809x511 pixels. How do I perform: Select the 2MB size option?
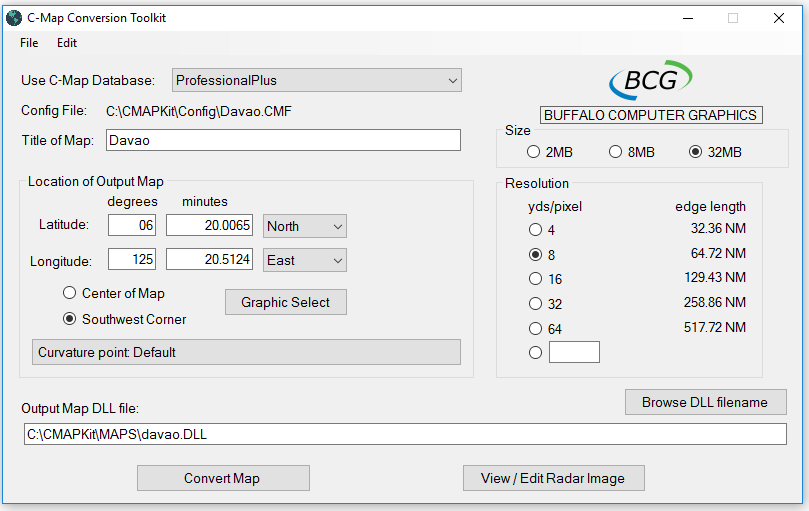(534, 152)
